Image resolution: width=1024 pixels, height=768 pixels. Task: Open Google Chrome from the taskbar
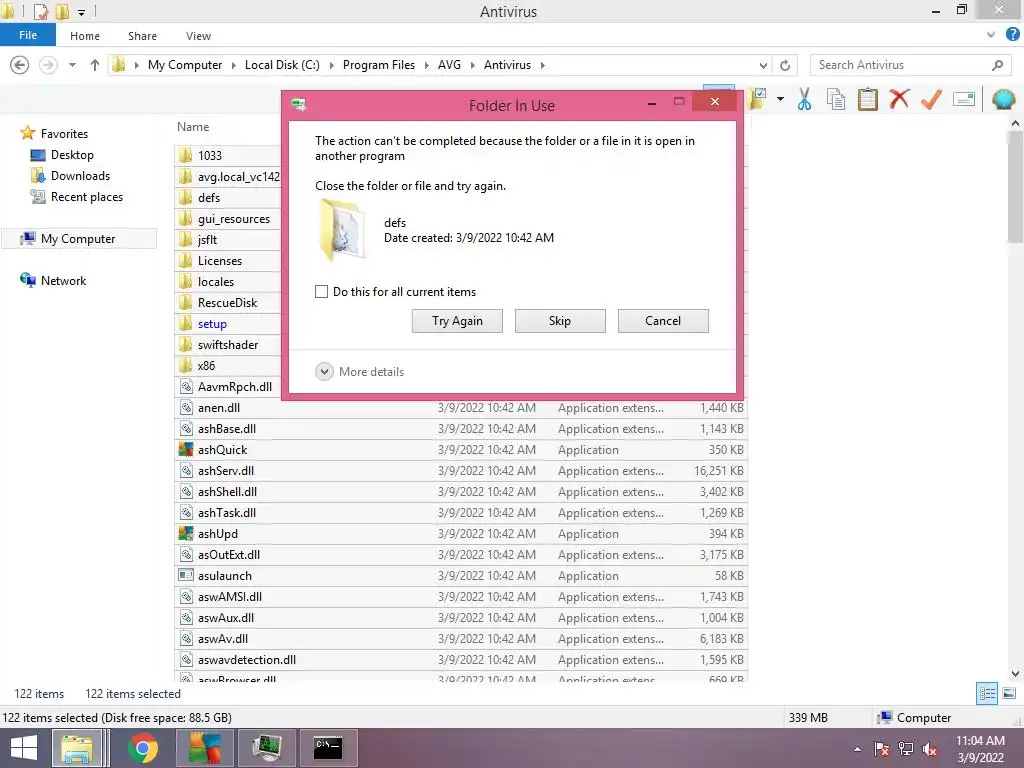coord(143,748)
